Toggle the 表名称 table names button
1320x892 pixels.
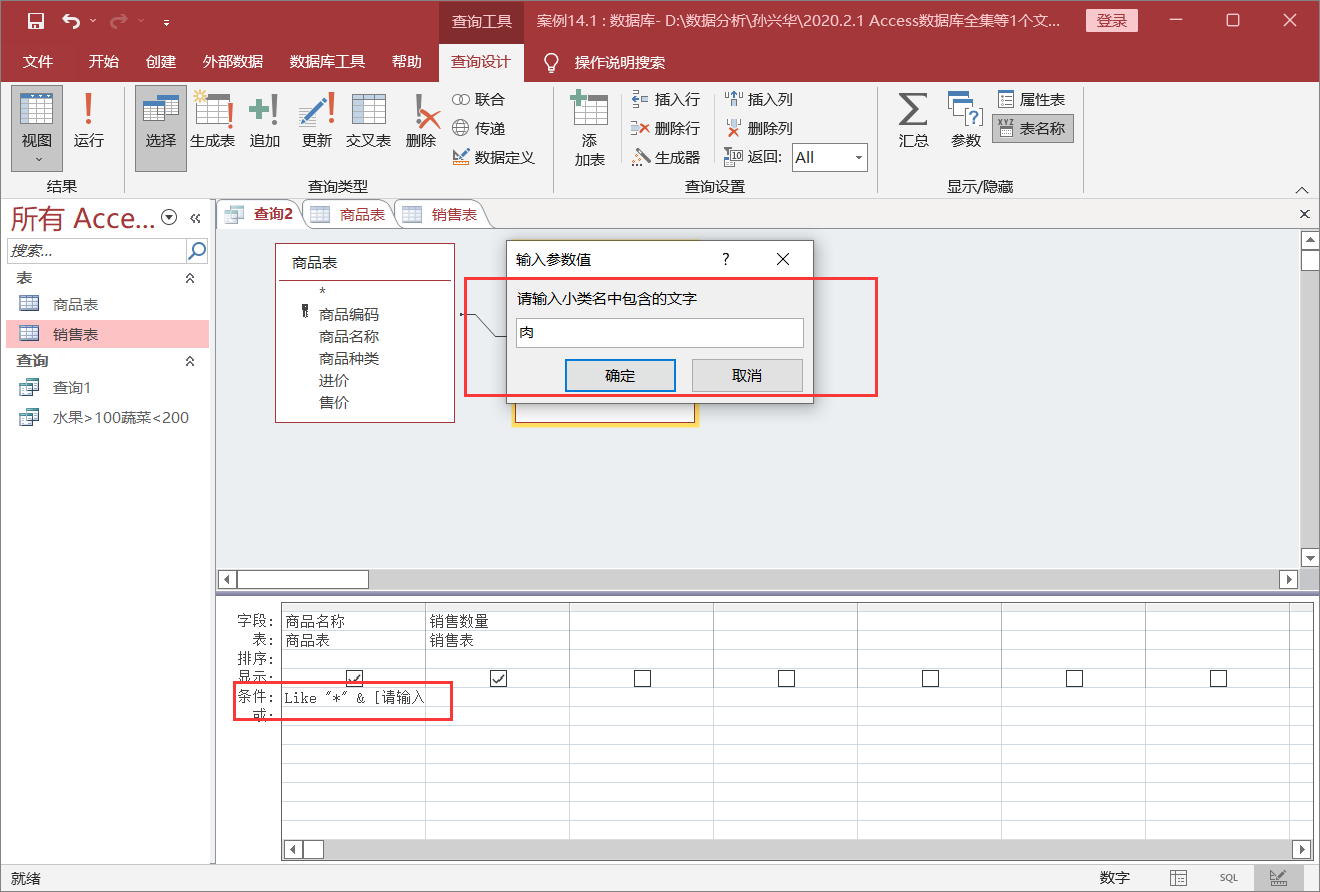coord(1033,128)
